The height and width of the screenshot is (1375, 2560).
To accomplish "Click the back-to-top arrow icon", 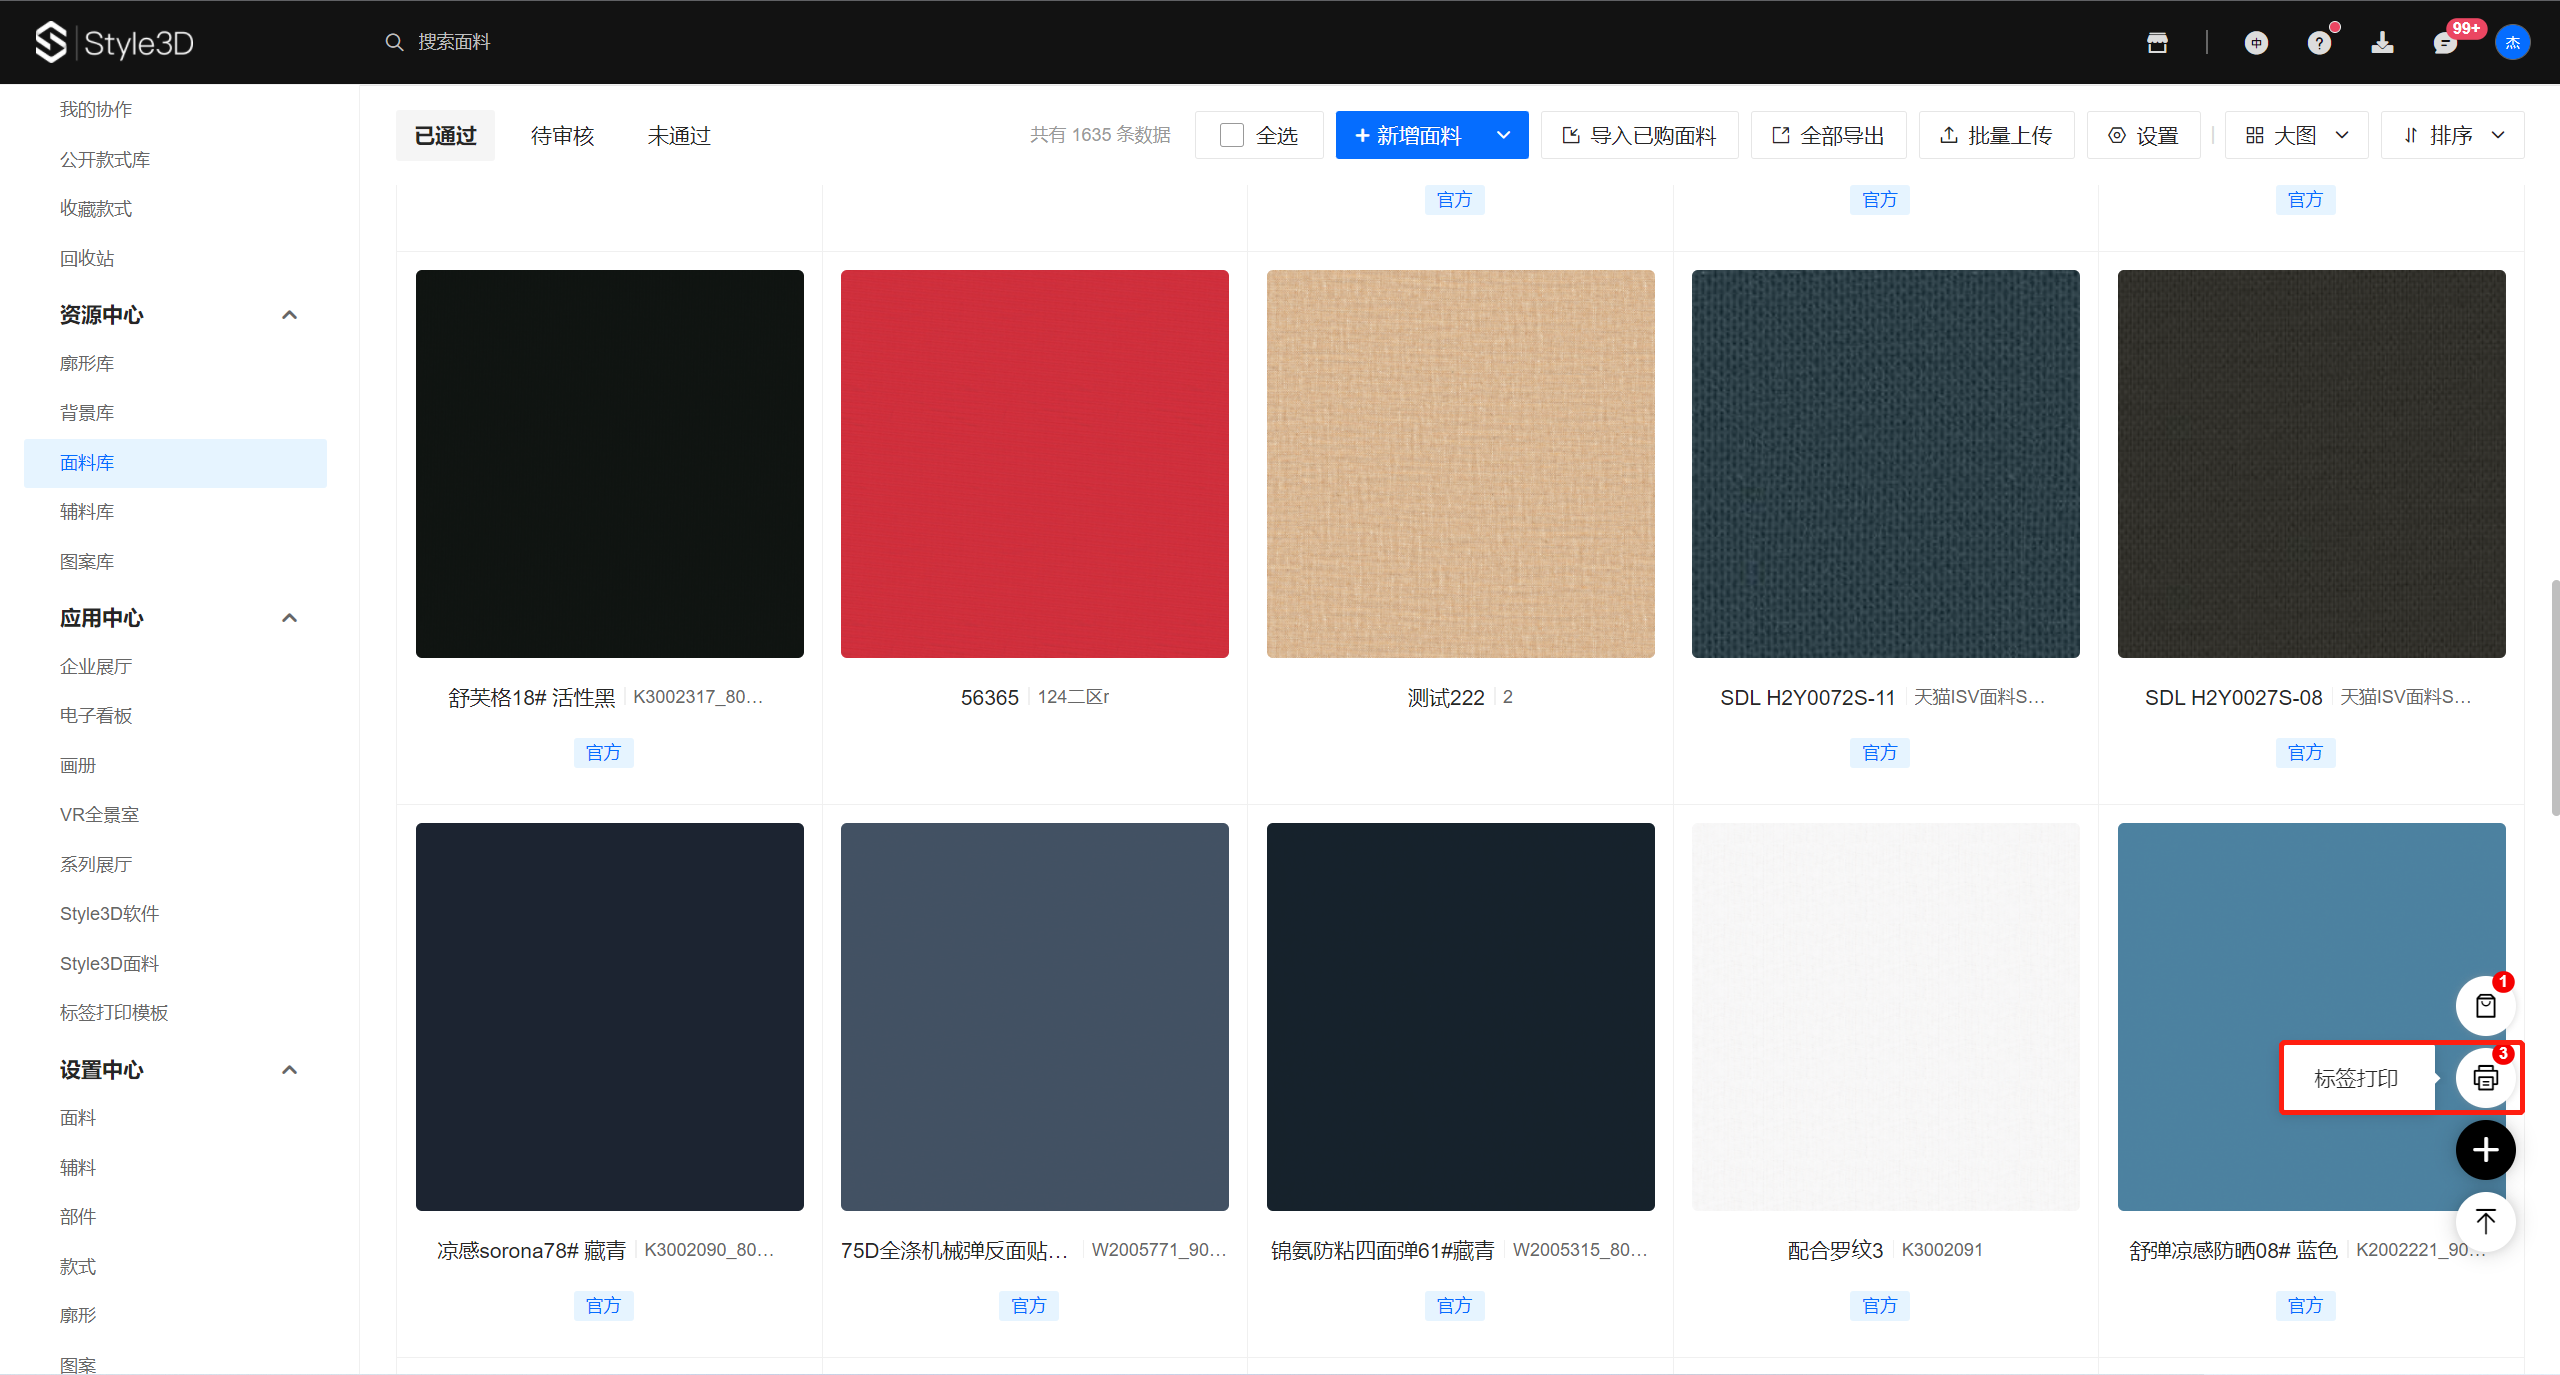I will (2485, 1221).
